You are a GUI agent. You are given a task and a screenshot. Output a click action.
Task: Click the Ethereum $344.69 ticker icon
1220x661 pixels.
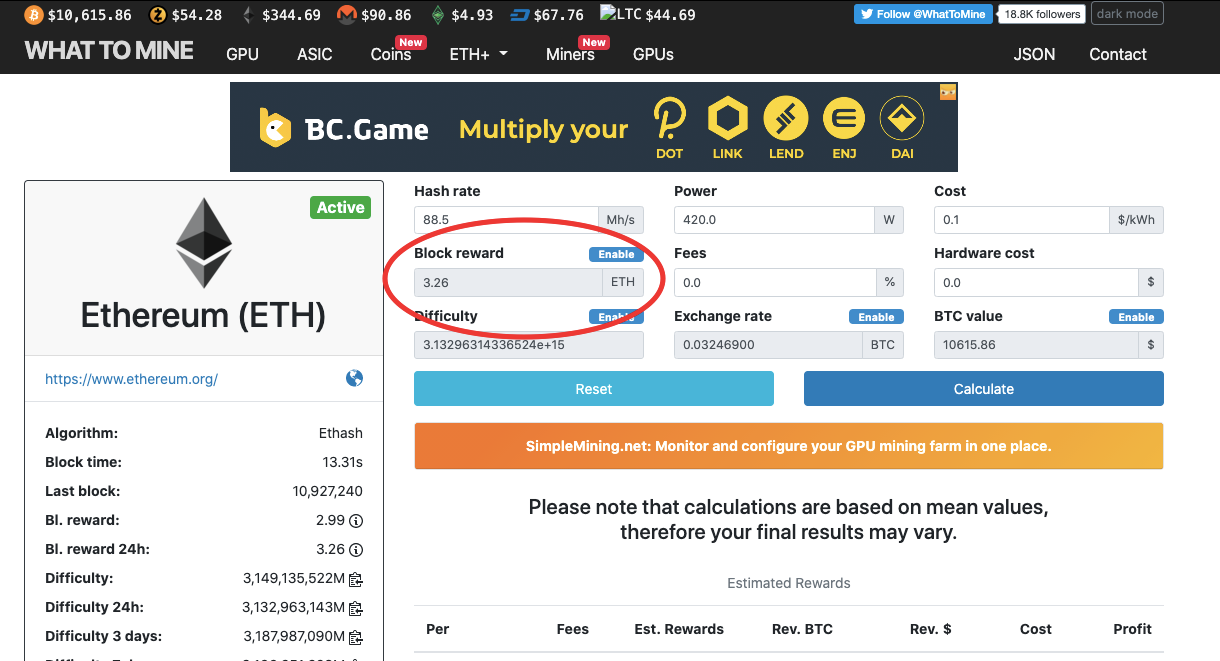[x=247, y=15]
